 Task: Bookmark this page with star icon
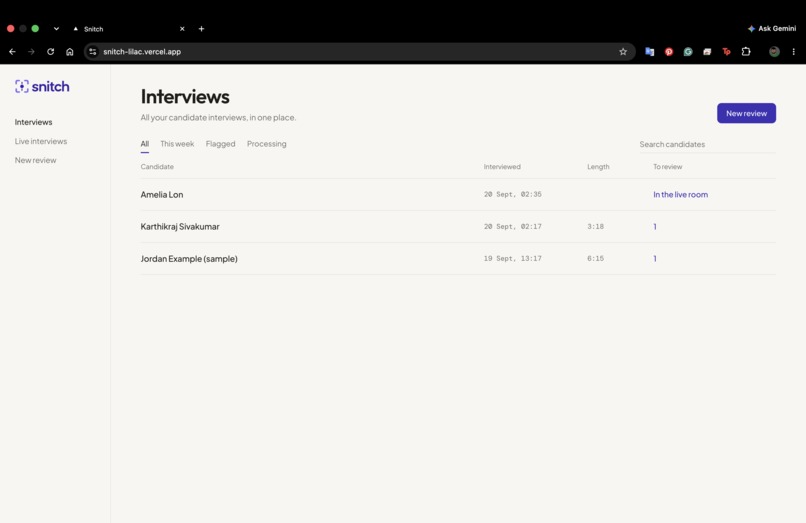pyautogui.click(x=623, y=51)
